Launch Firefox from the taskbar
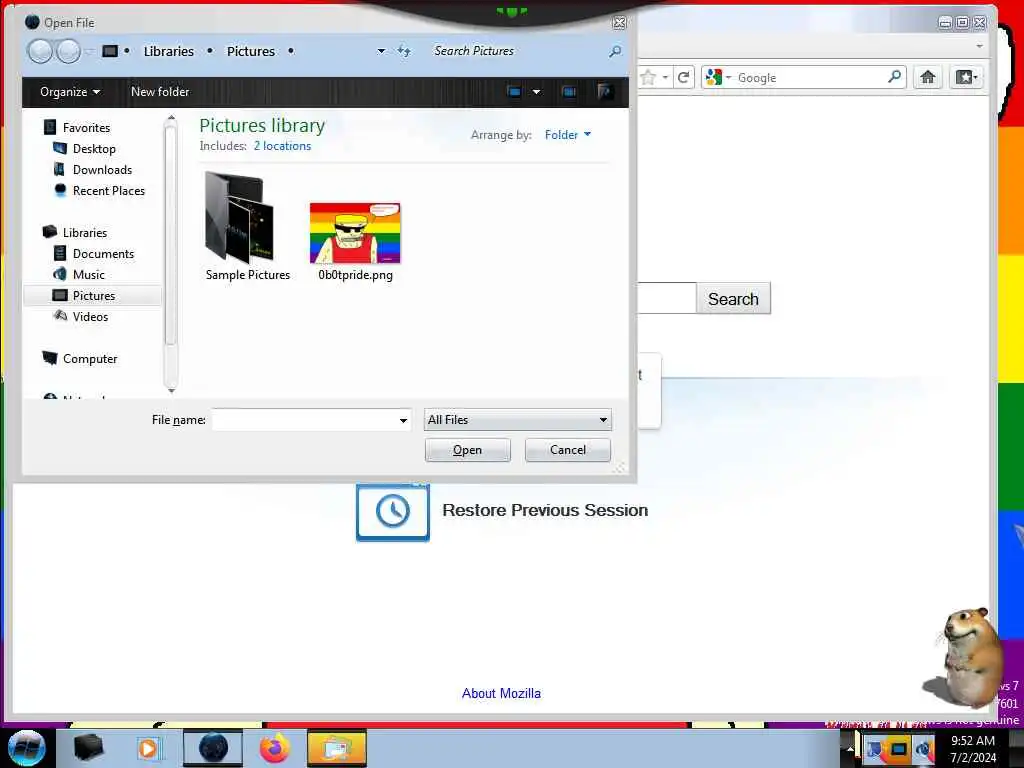 click(274, 748)
